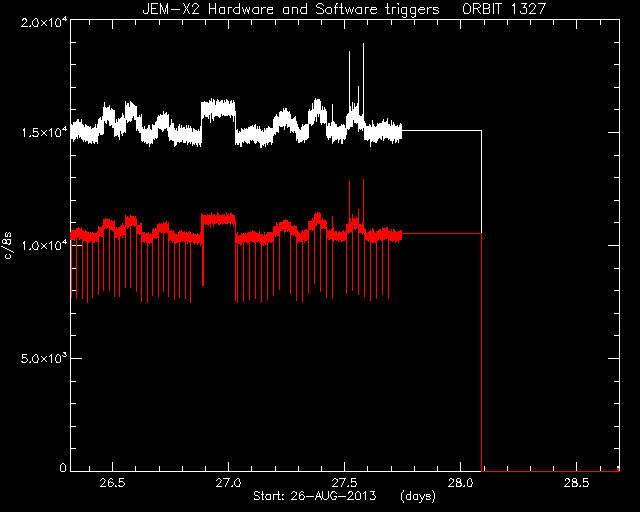640x512 pixels.
Task: Click the flat white horizontal line after 27.75
Action: coord(442,131)
